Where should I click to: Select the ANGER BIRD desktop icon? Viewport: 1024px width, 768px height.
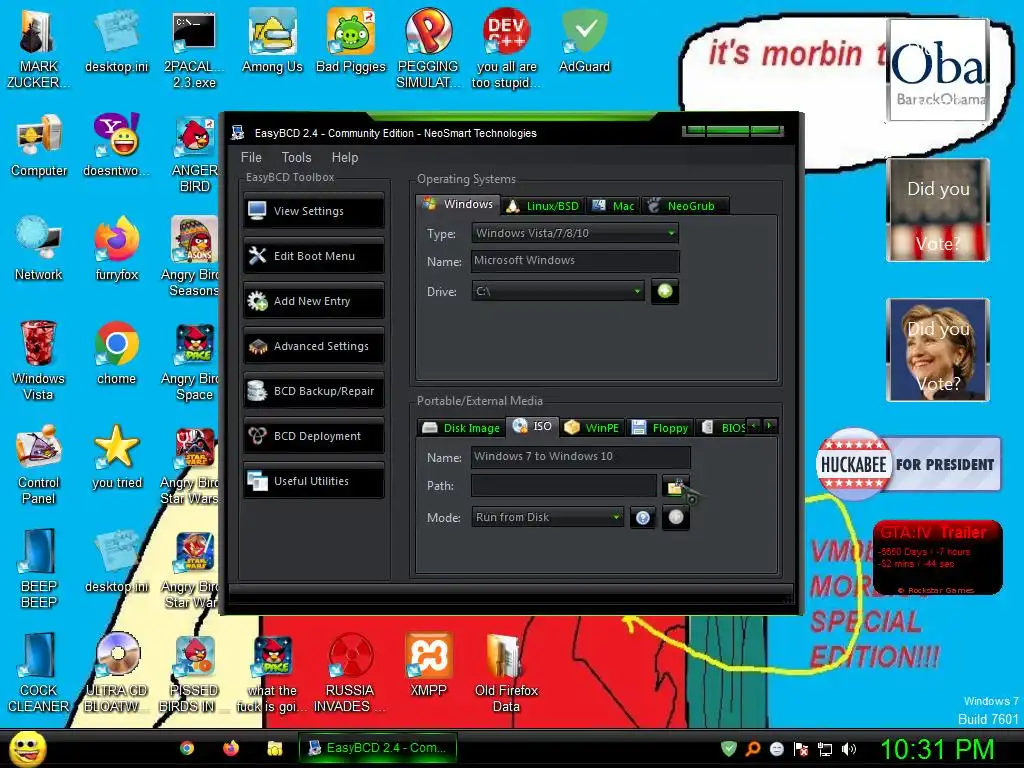[194, 152]
